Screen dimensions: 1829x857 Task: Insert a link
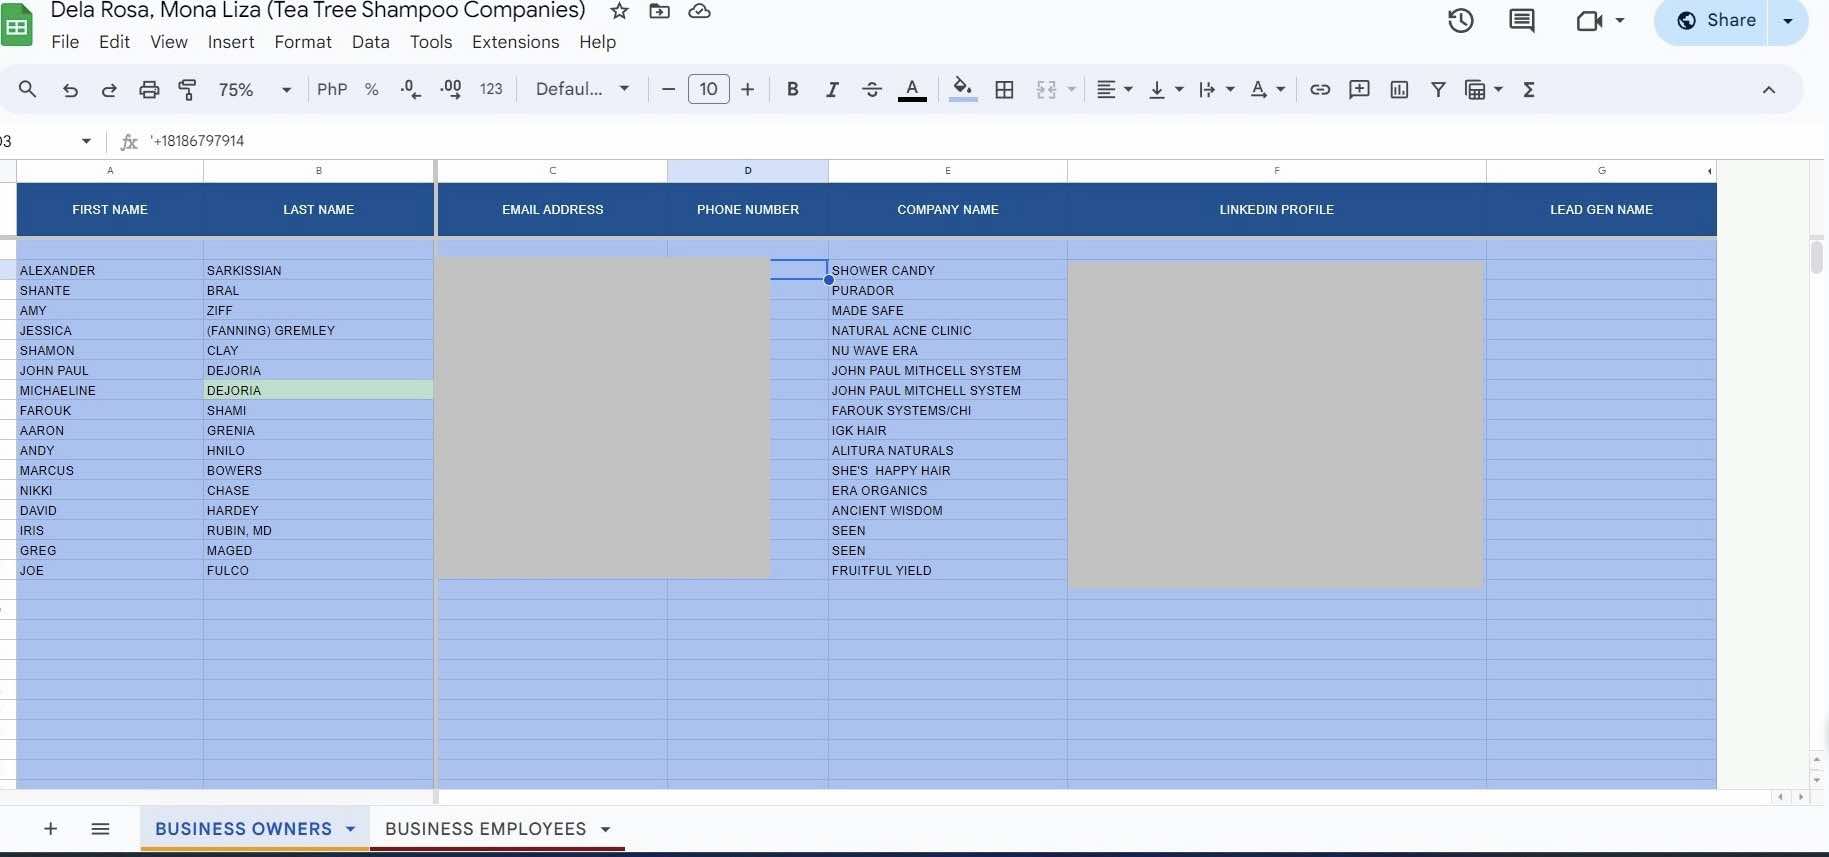1320,90
